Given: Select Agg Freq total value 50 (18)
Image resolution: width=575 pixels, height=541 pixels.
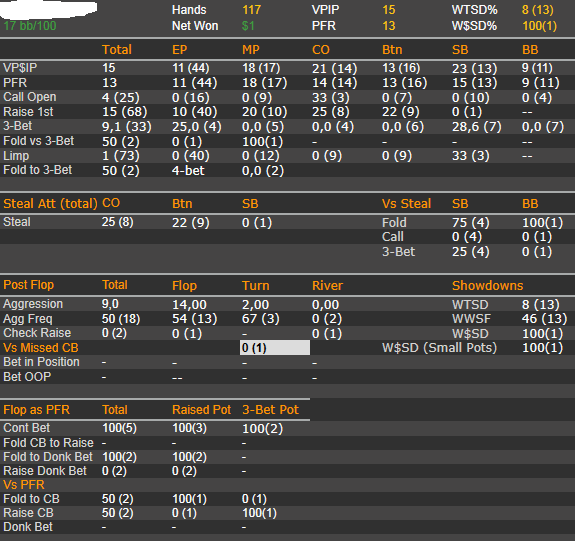Looking at the screenshot, I should [x=121, y=319].
